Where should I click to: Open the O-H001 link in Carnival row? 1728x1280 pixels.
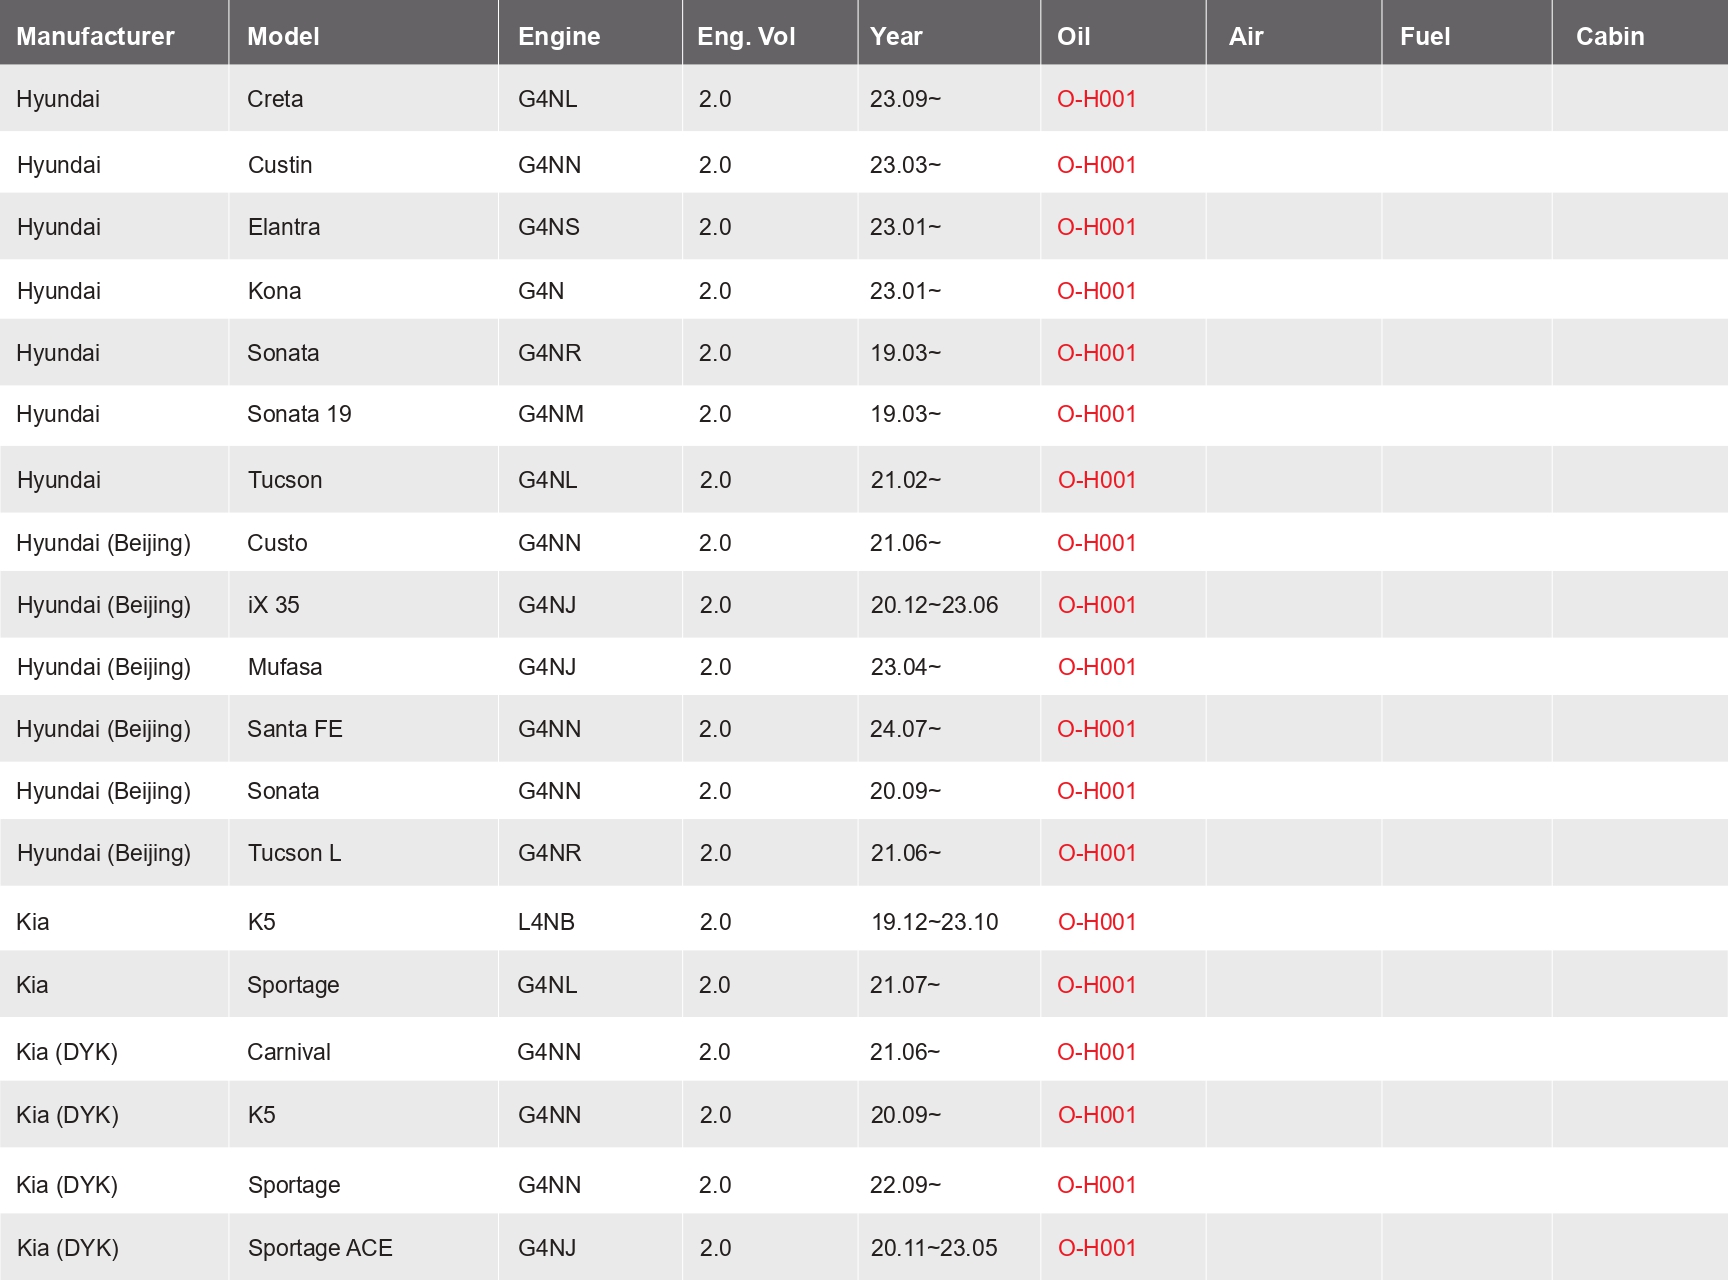[x=1096, y=1052]
